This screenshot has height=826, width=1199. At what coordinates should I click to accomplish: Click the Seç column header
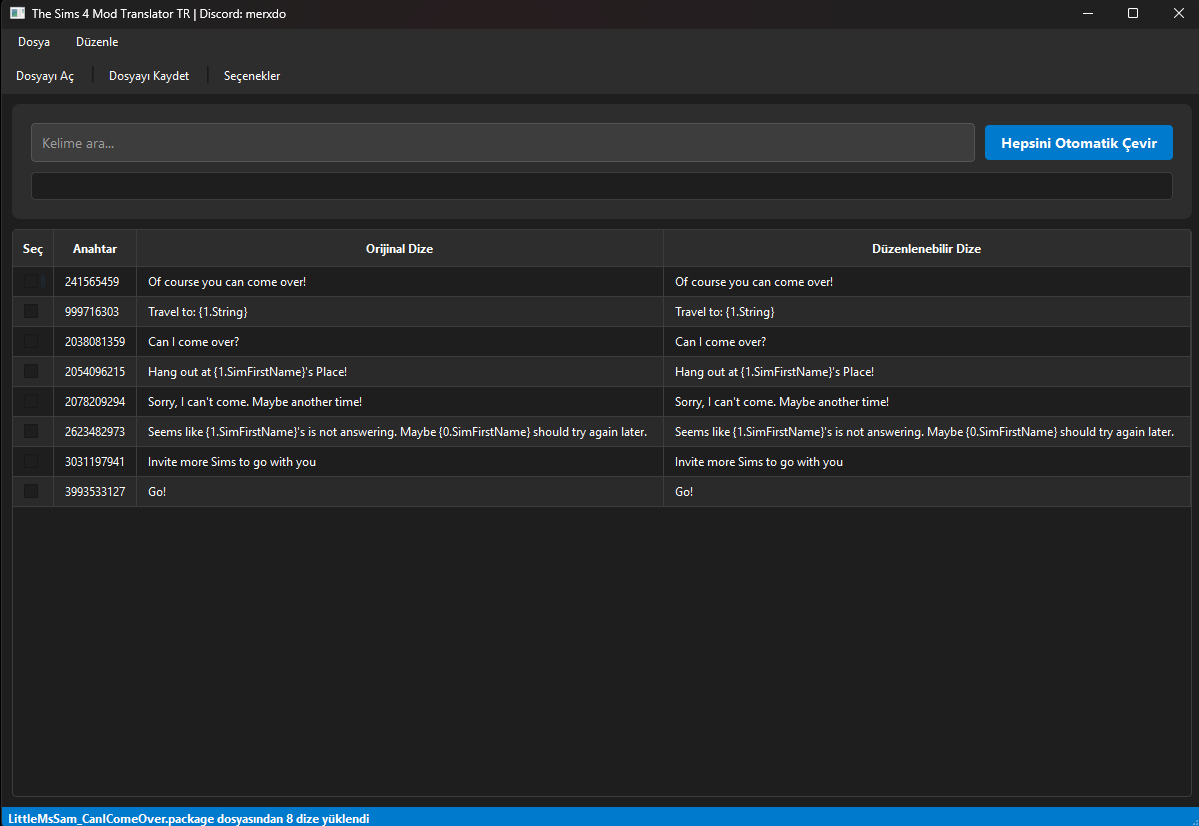33,249
